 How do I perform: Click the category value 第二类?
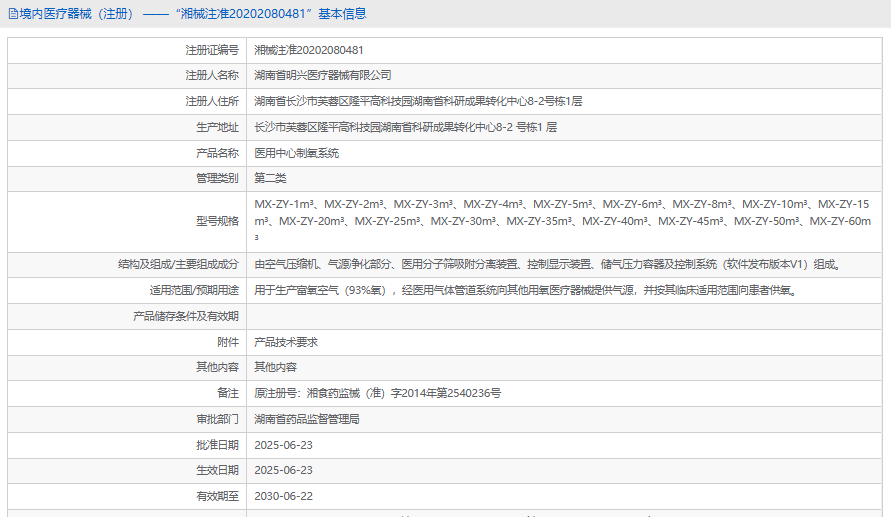[270, 178]
